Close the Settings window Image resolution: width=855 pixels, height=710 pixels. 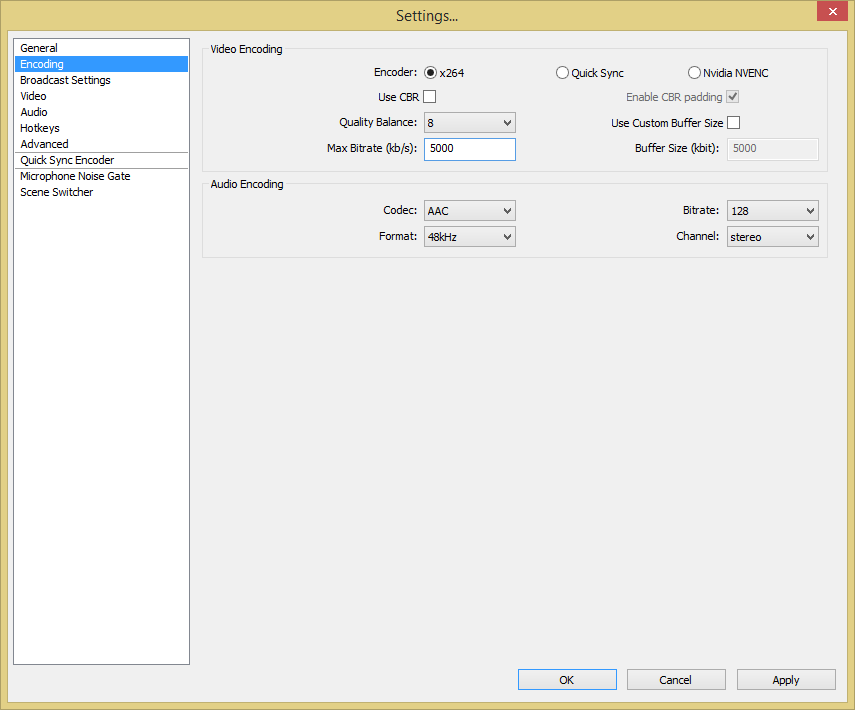832,11
